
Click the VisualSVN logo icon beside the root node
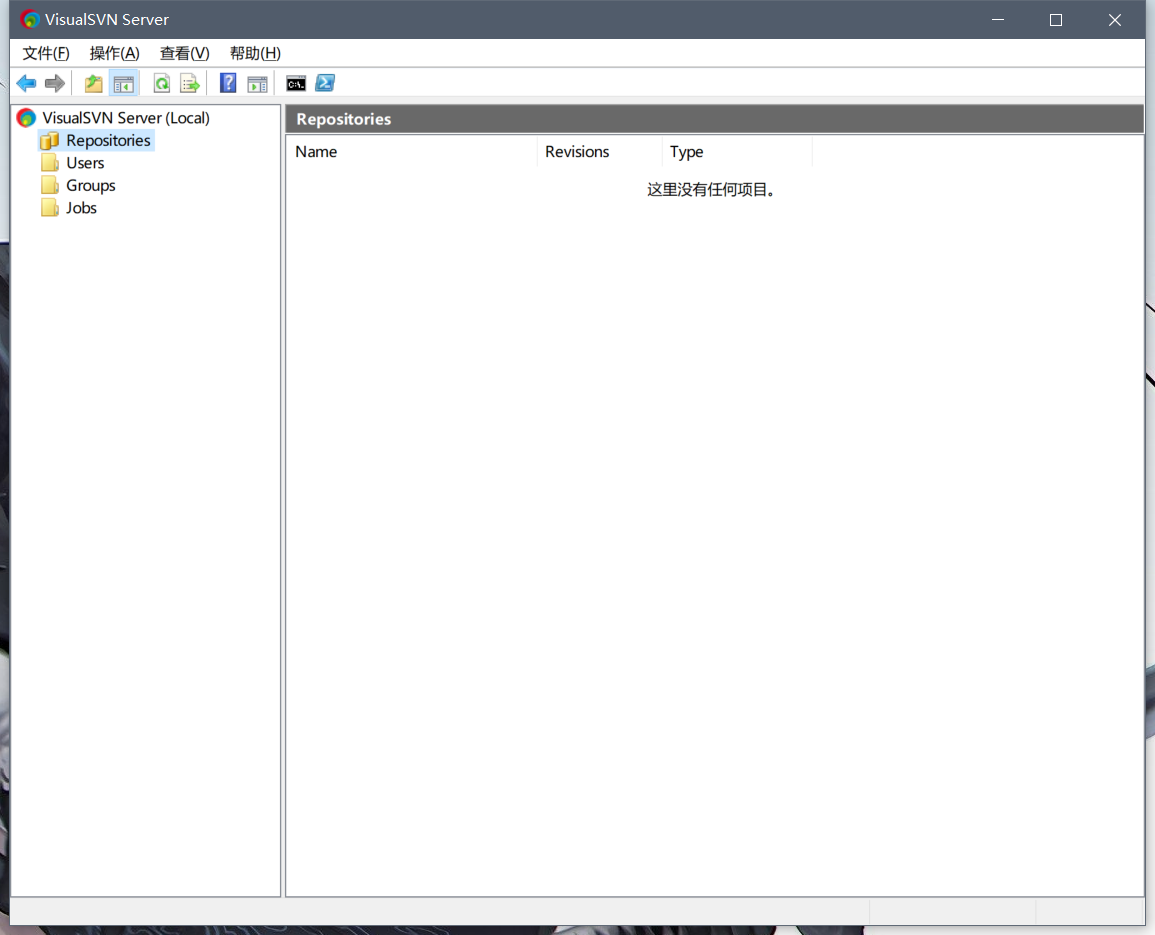25,117
